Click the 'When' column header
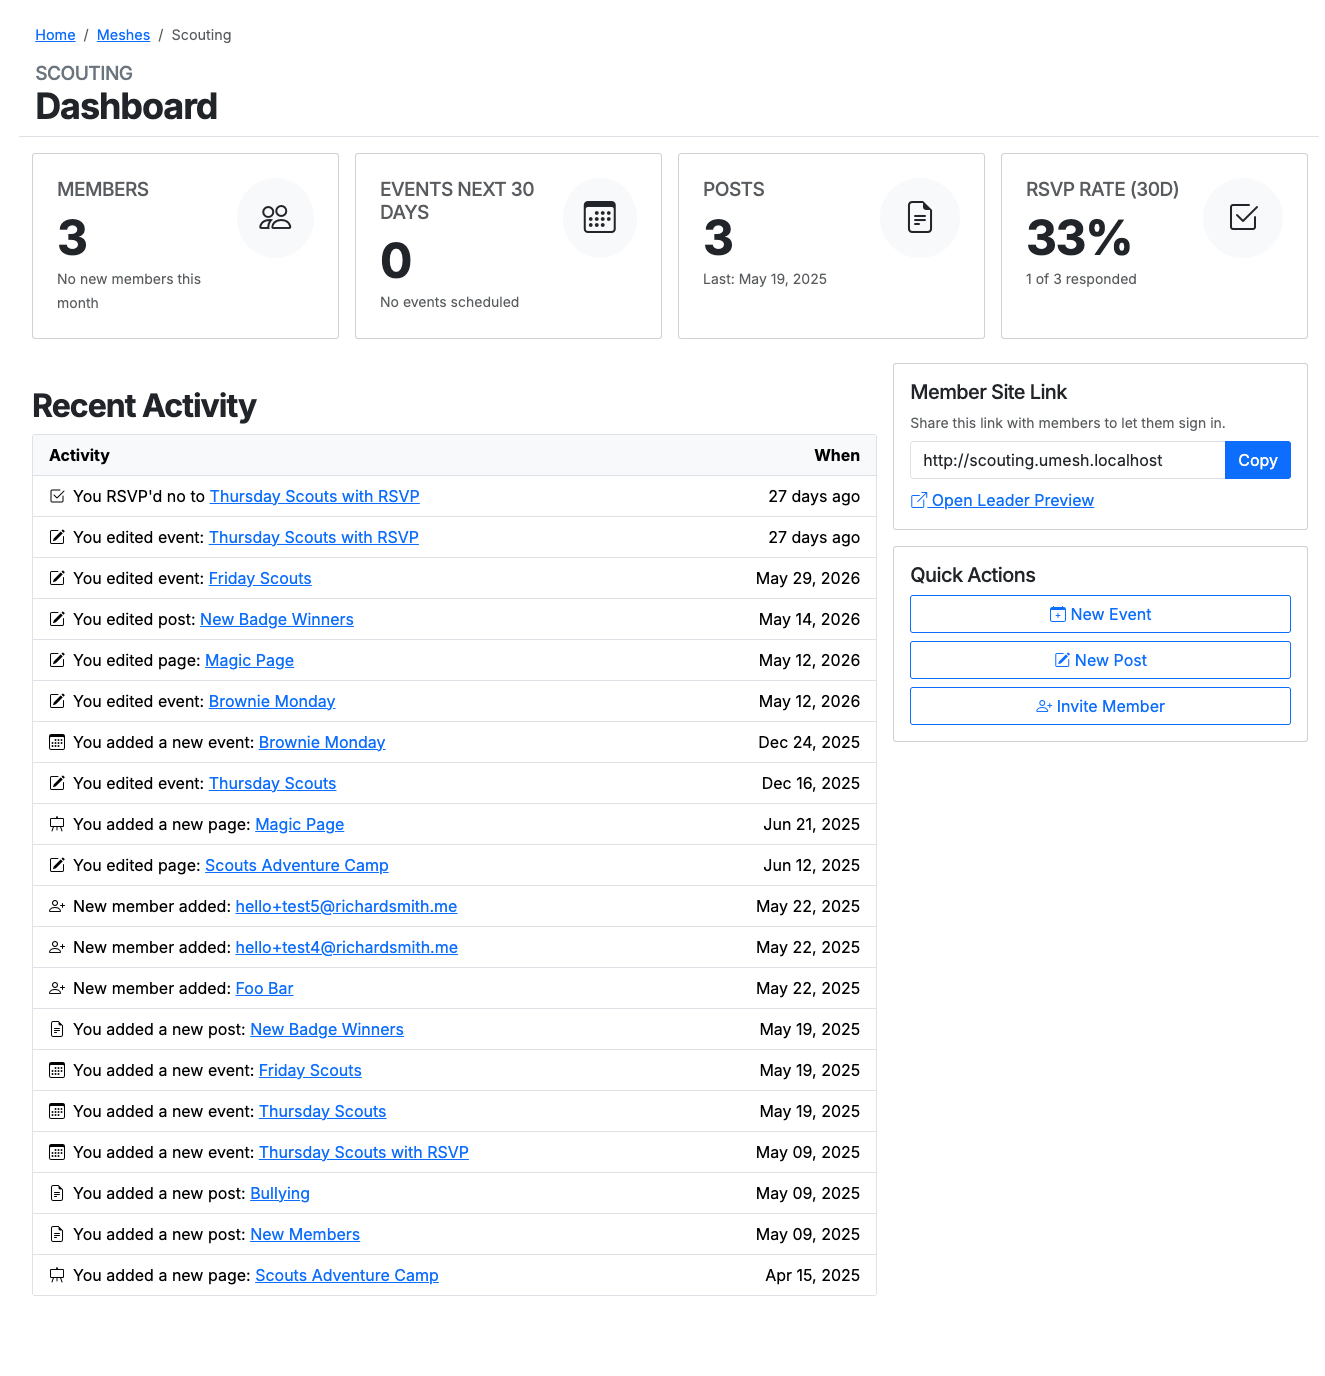Viewport: 1325px width, 1376px height. coord(837,455)
